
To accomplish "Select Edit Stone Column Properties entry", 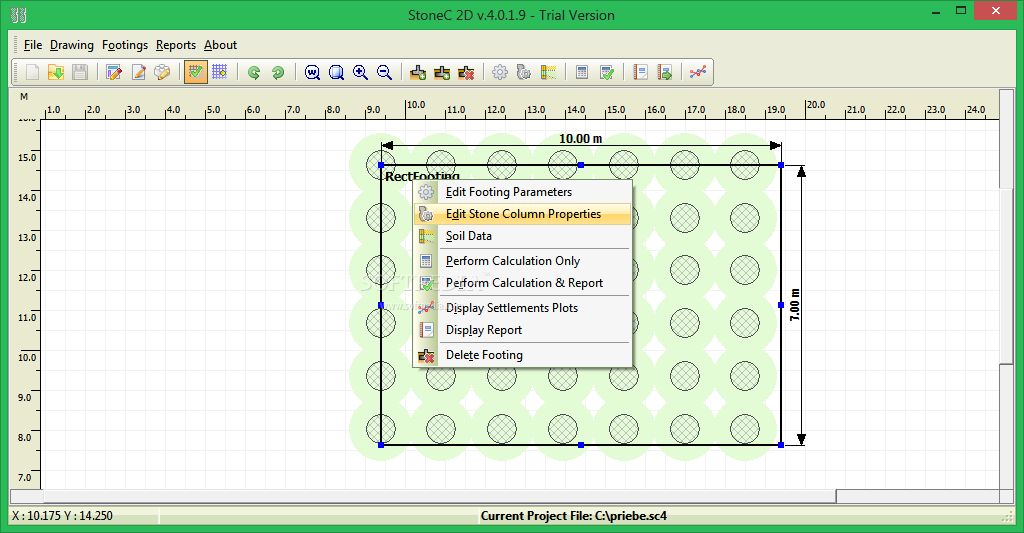I will [522, 214].
